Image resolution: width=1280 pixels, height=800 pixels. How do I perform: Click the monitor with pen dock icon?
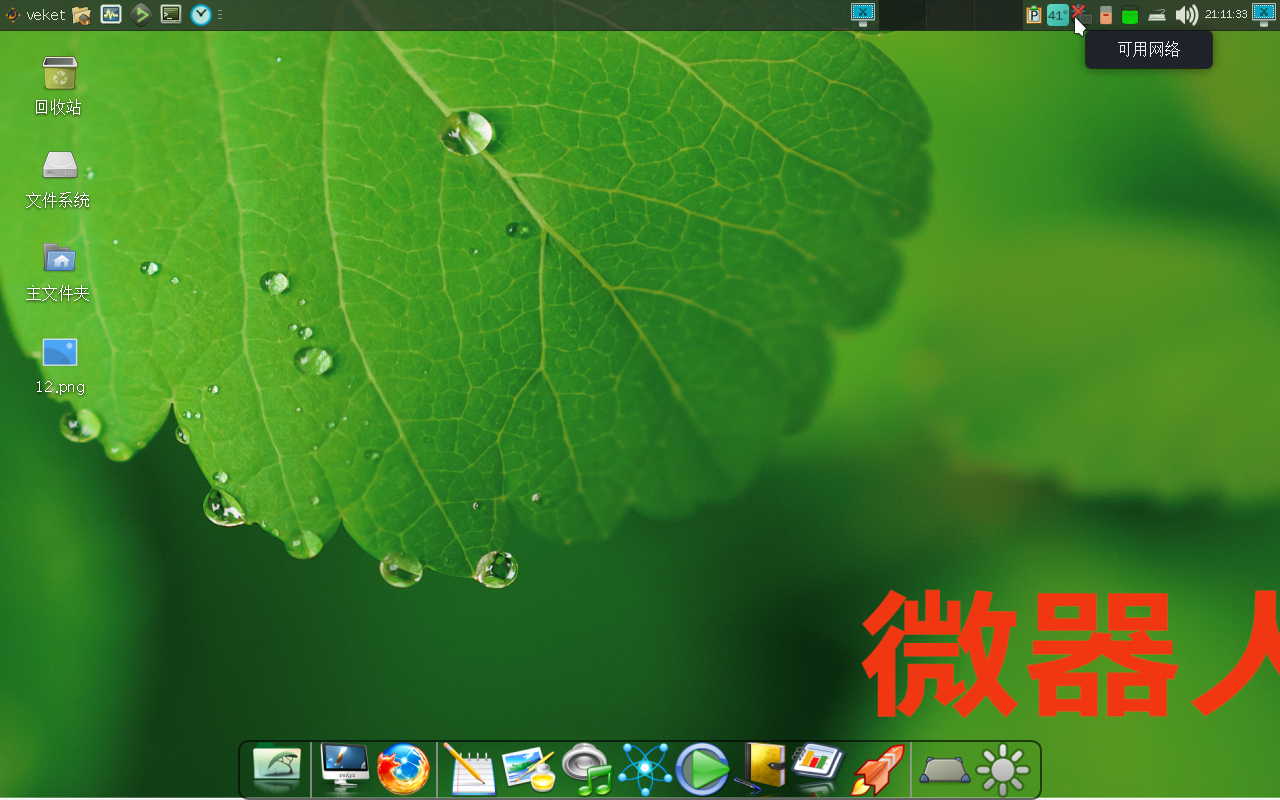click(x=344, y=768)
